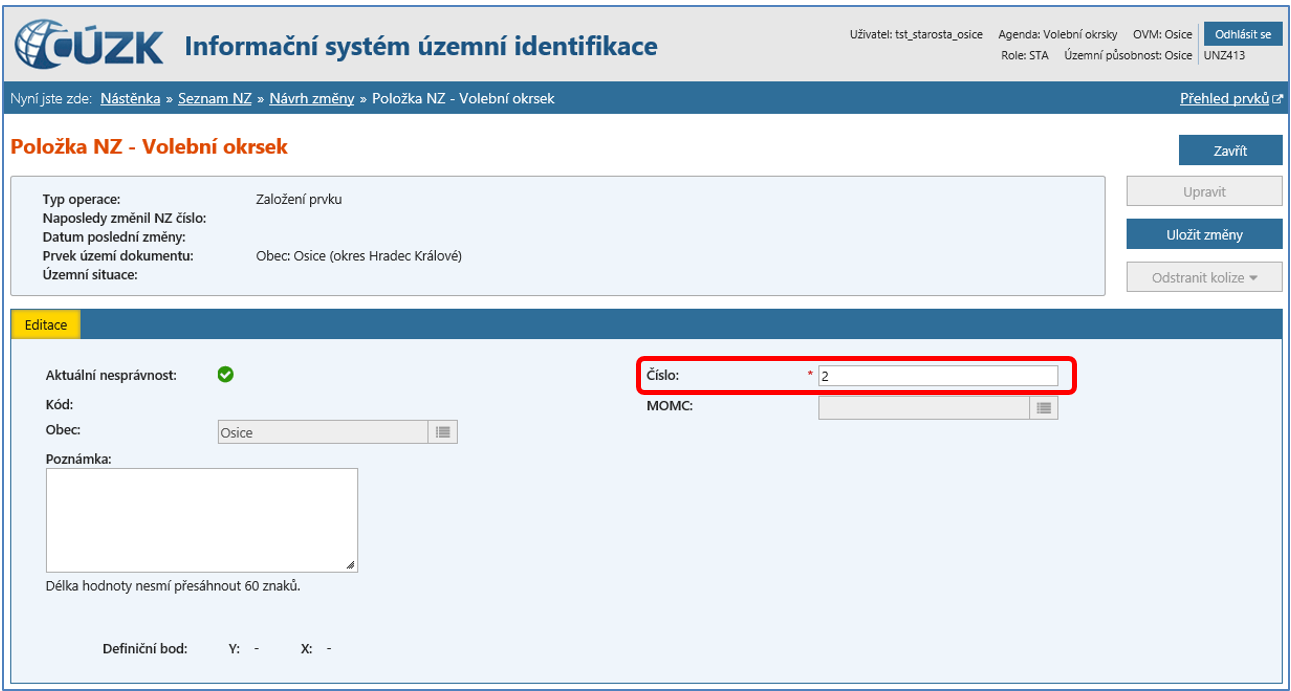This screenshot has height=691, width=1291.
Task: Open the Obec list picker icon
Action: point(443,432)
